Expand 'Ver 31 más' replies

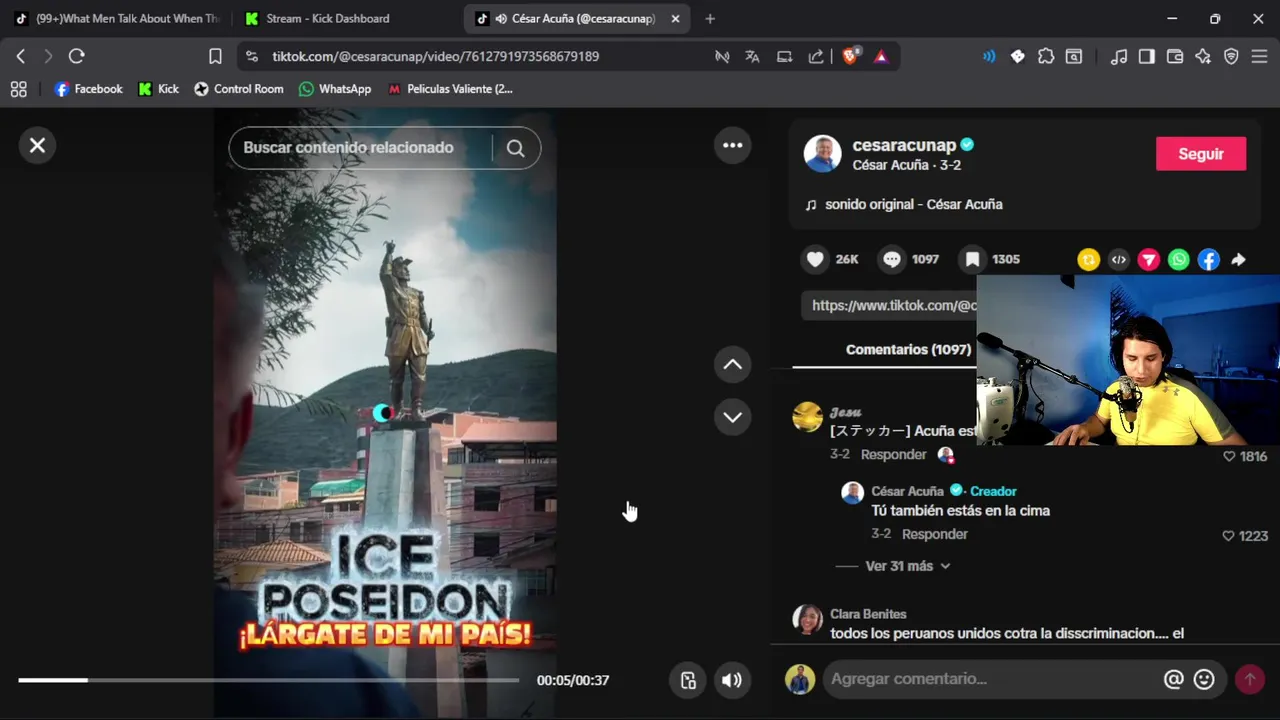point(907,566)
